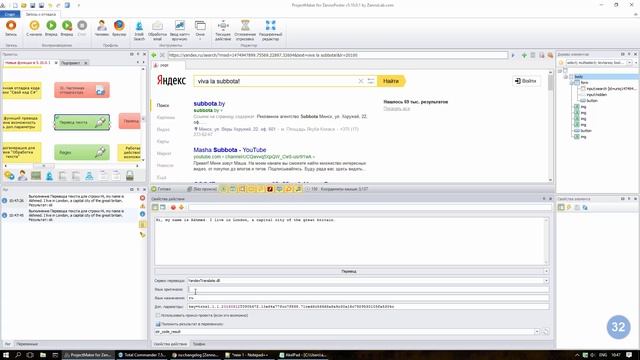Select the 'input:hidden' tree node
Screen dimensions: 640x360
[596, 95]
